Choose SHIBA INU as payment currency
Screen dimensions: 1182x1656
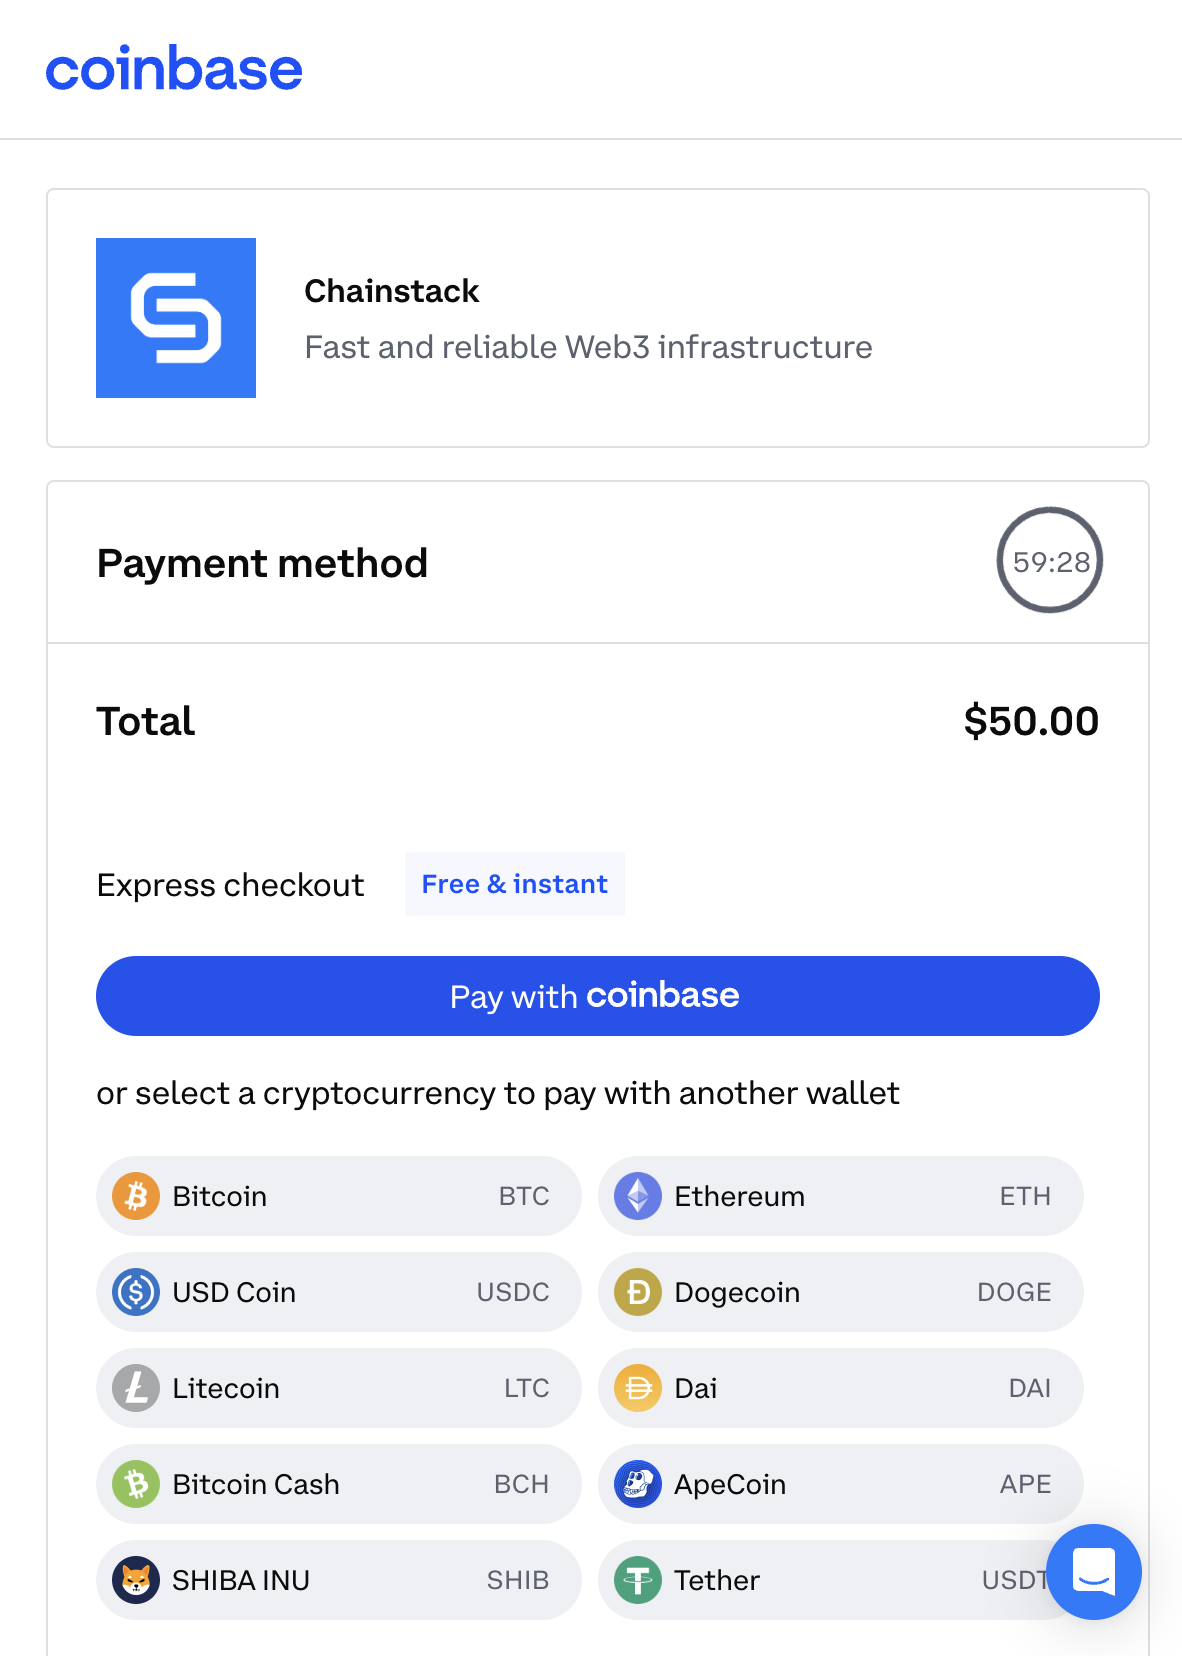pyautogui.click(x=339, y=1580)
